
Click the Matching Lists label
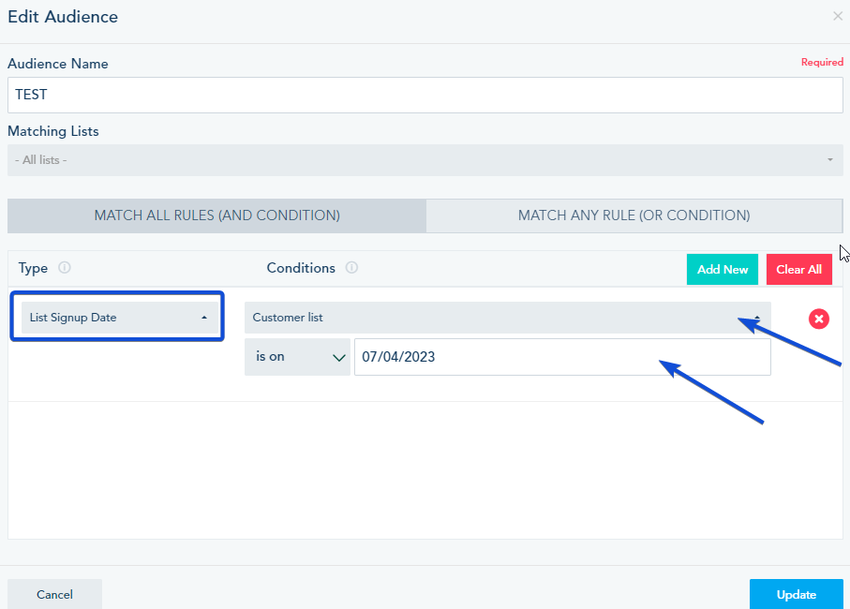tap(53, 131)
